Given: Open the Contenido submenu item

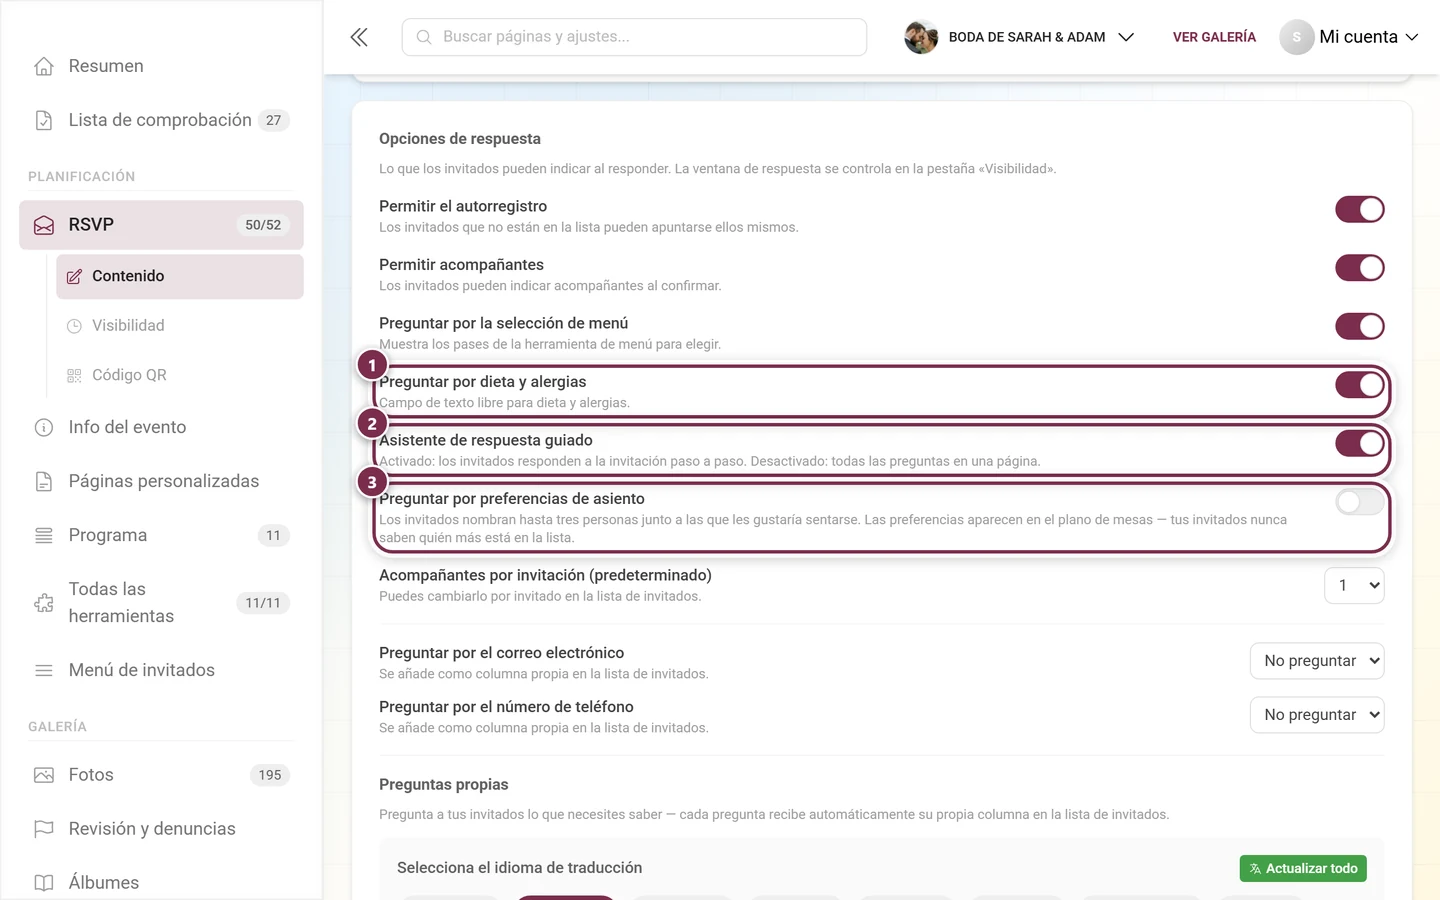Looking at the screenshot, I should click(x=180, y=277).
